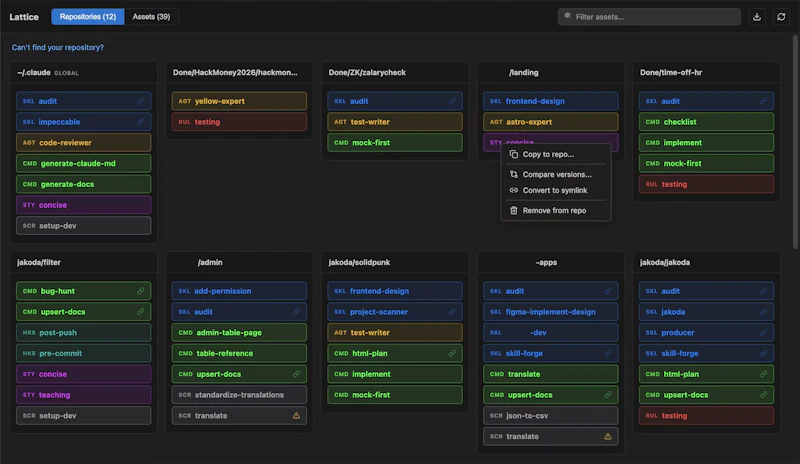Click link icon on jakoda/jakoda upsert-docs
This screenshot has width=800, height=464.
763,395
